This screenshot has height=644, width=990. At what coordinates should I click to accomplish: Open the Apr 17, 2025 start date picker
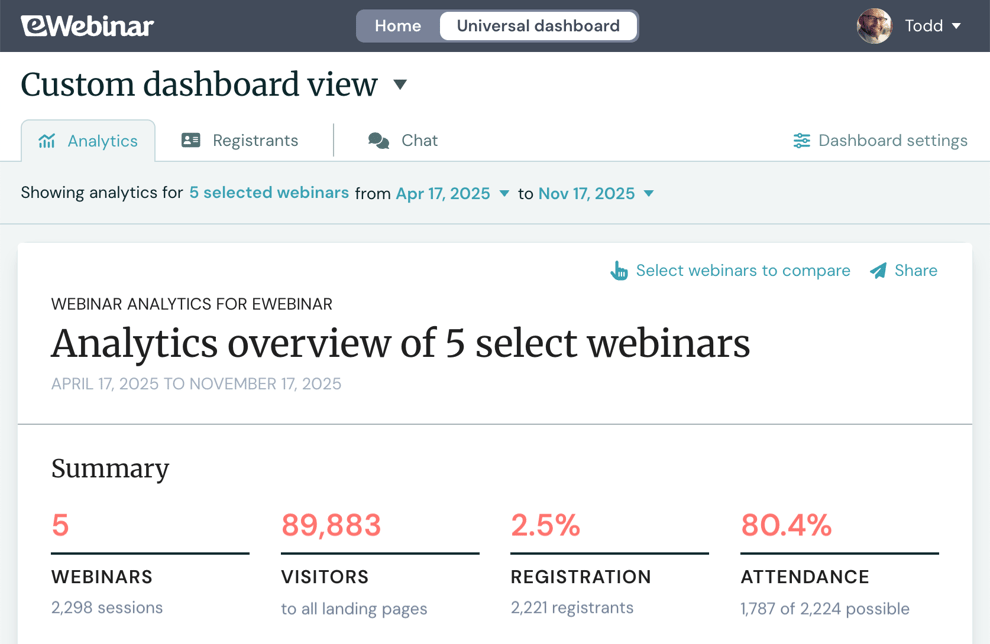(x=453, y=194)
